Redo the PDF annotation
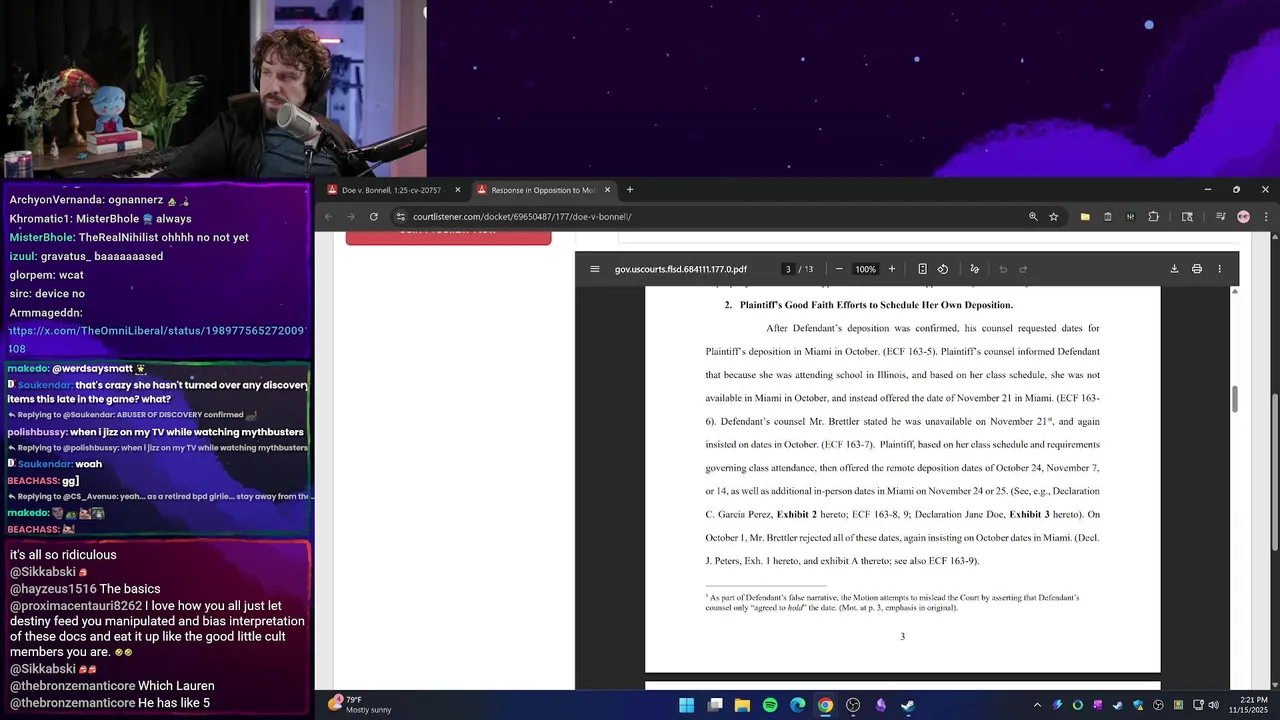This screenshot has height=720, width=1280. (x=1023, y=269)
